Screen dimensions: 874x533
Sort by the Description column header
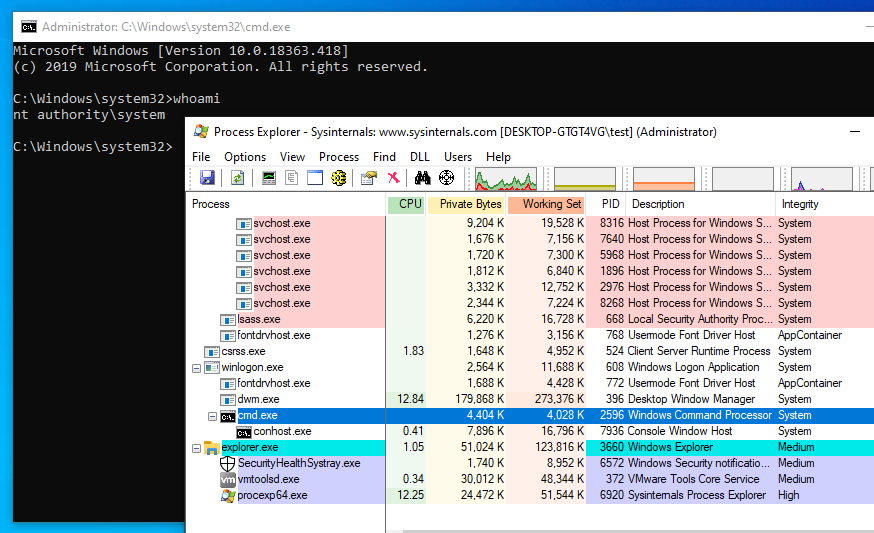click(700, 204)
